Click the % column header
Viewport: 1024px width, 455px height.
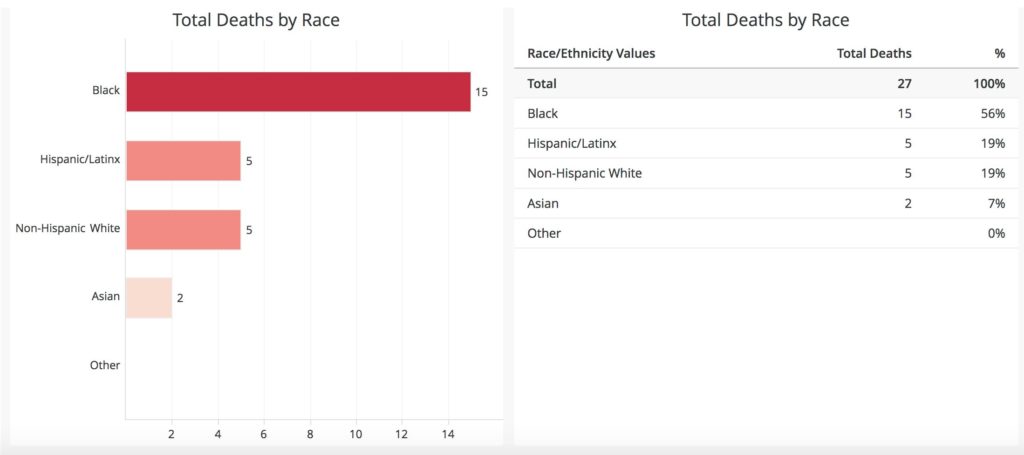click(x=998, y=53)
